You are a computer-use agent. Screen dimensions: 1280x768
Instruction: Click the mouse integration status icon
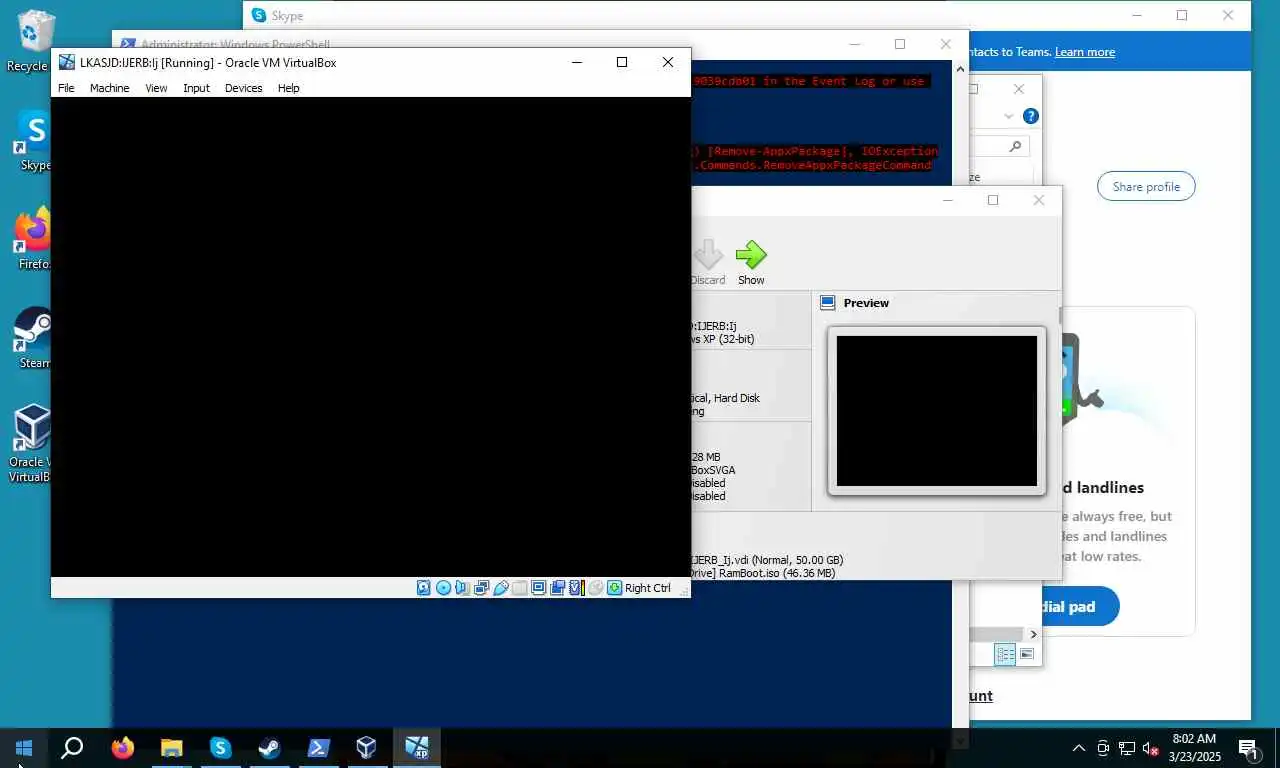[x=596, y=588]
